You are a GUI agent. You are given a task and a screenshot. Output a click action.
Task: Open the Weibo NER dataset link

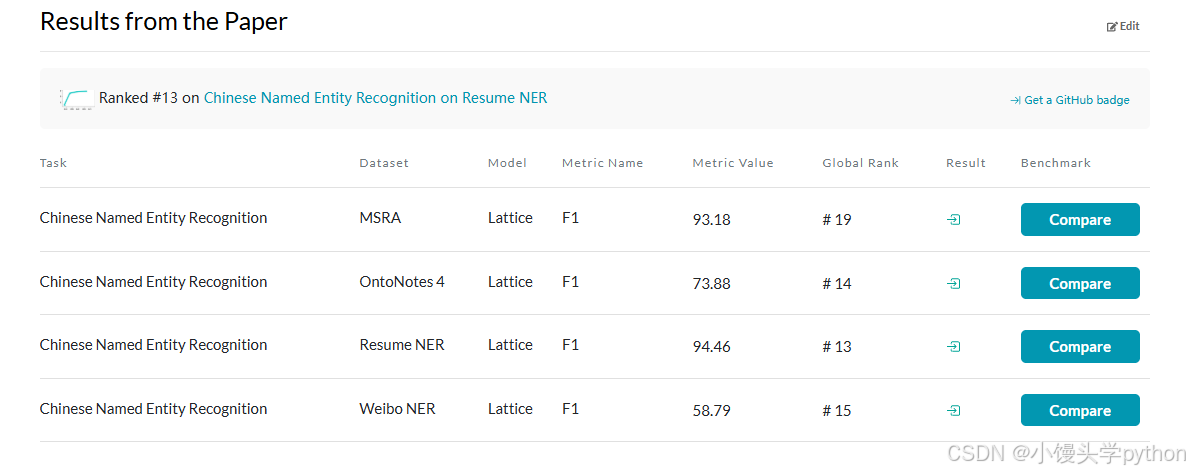pyautogui.click(x=397, y=409)
